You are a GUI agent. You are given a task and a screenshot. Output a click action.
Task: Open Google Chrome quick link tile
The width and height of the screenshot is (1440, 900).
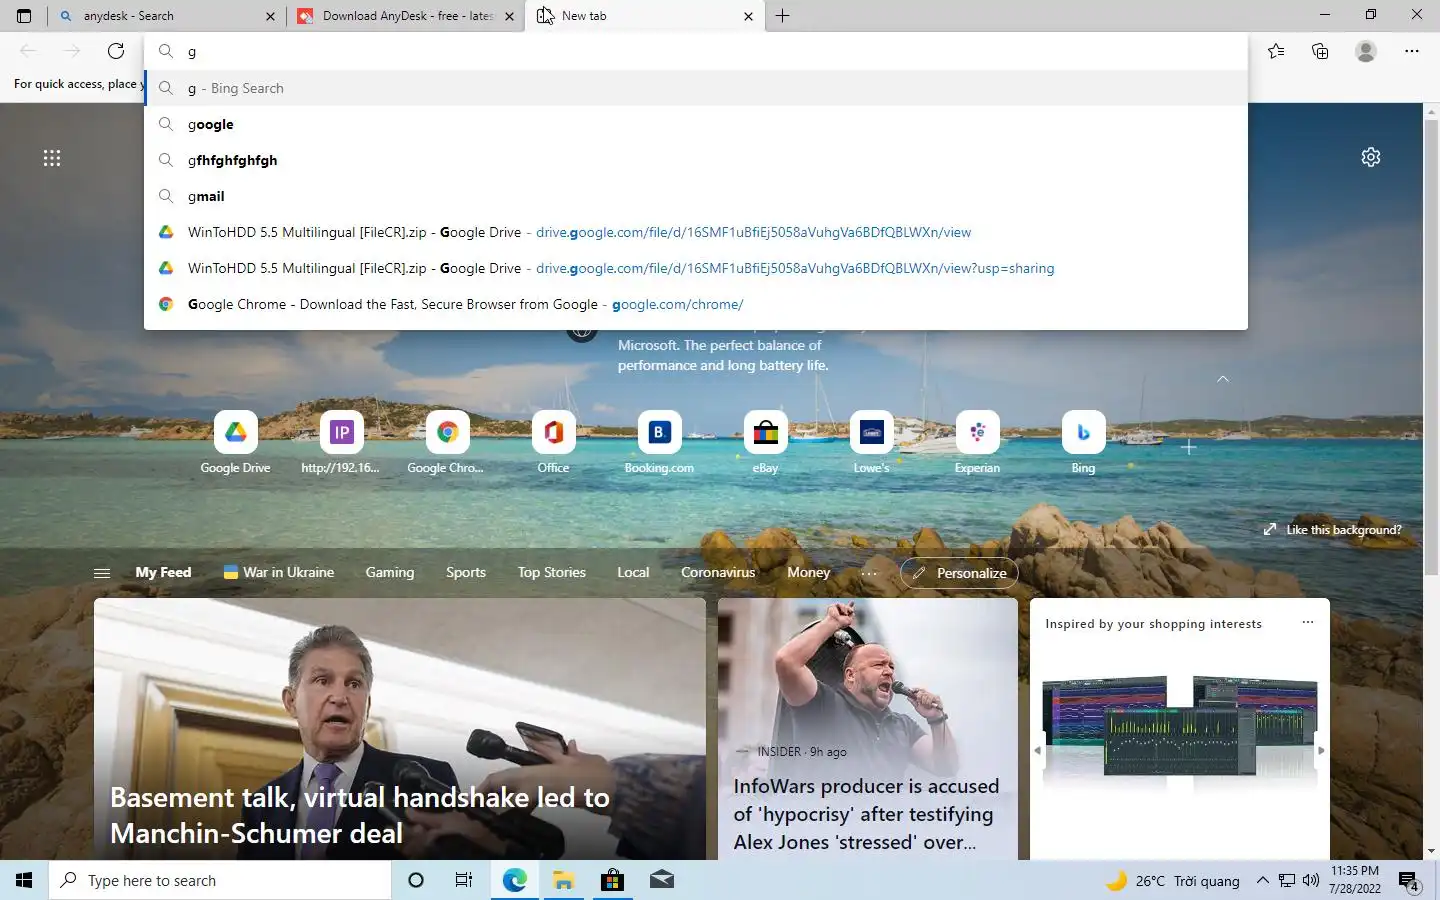pyautogui.click(x=447, y=443)
